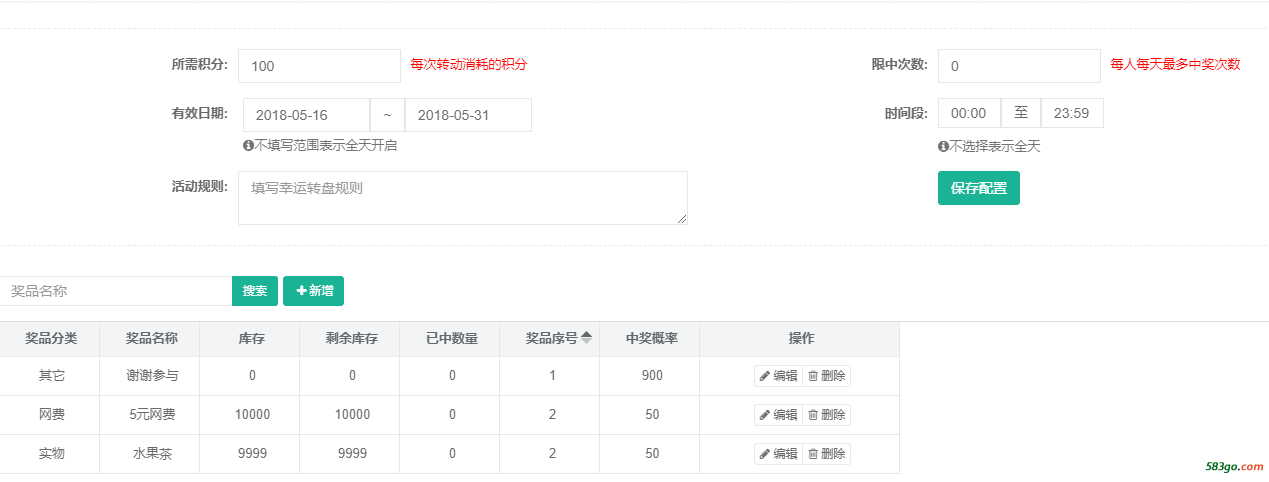Click the info icon beside 不填写范围表示全天开启
Screen dimensions: 1269x482
tap(248, 146)
